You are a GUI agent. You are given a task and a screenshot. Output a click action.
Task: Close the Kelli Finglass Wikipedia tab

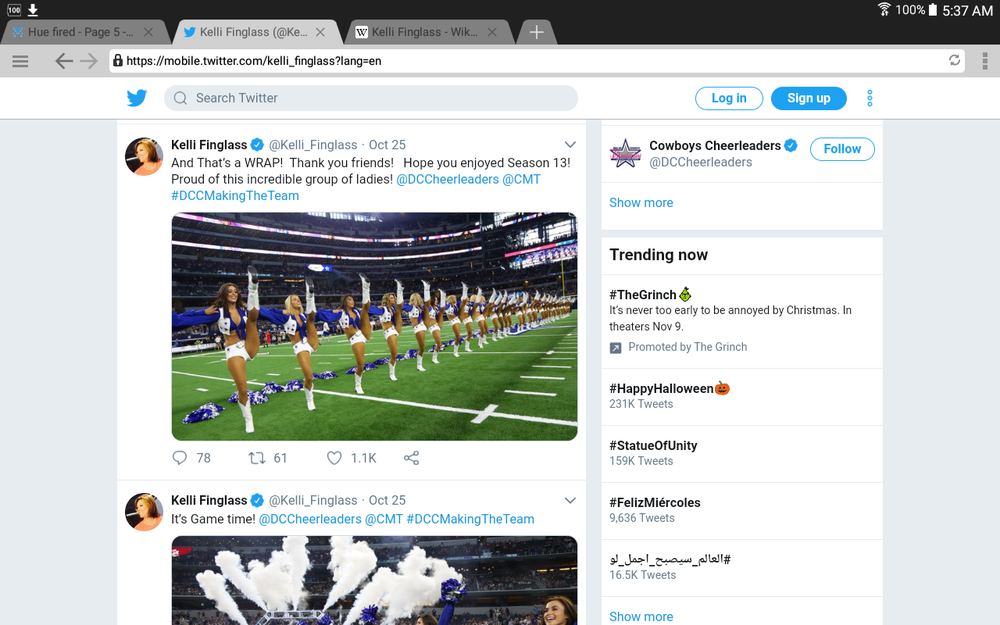pos(492,32)
